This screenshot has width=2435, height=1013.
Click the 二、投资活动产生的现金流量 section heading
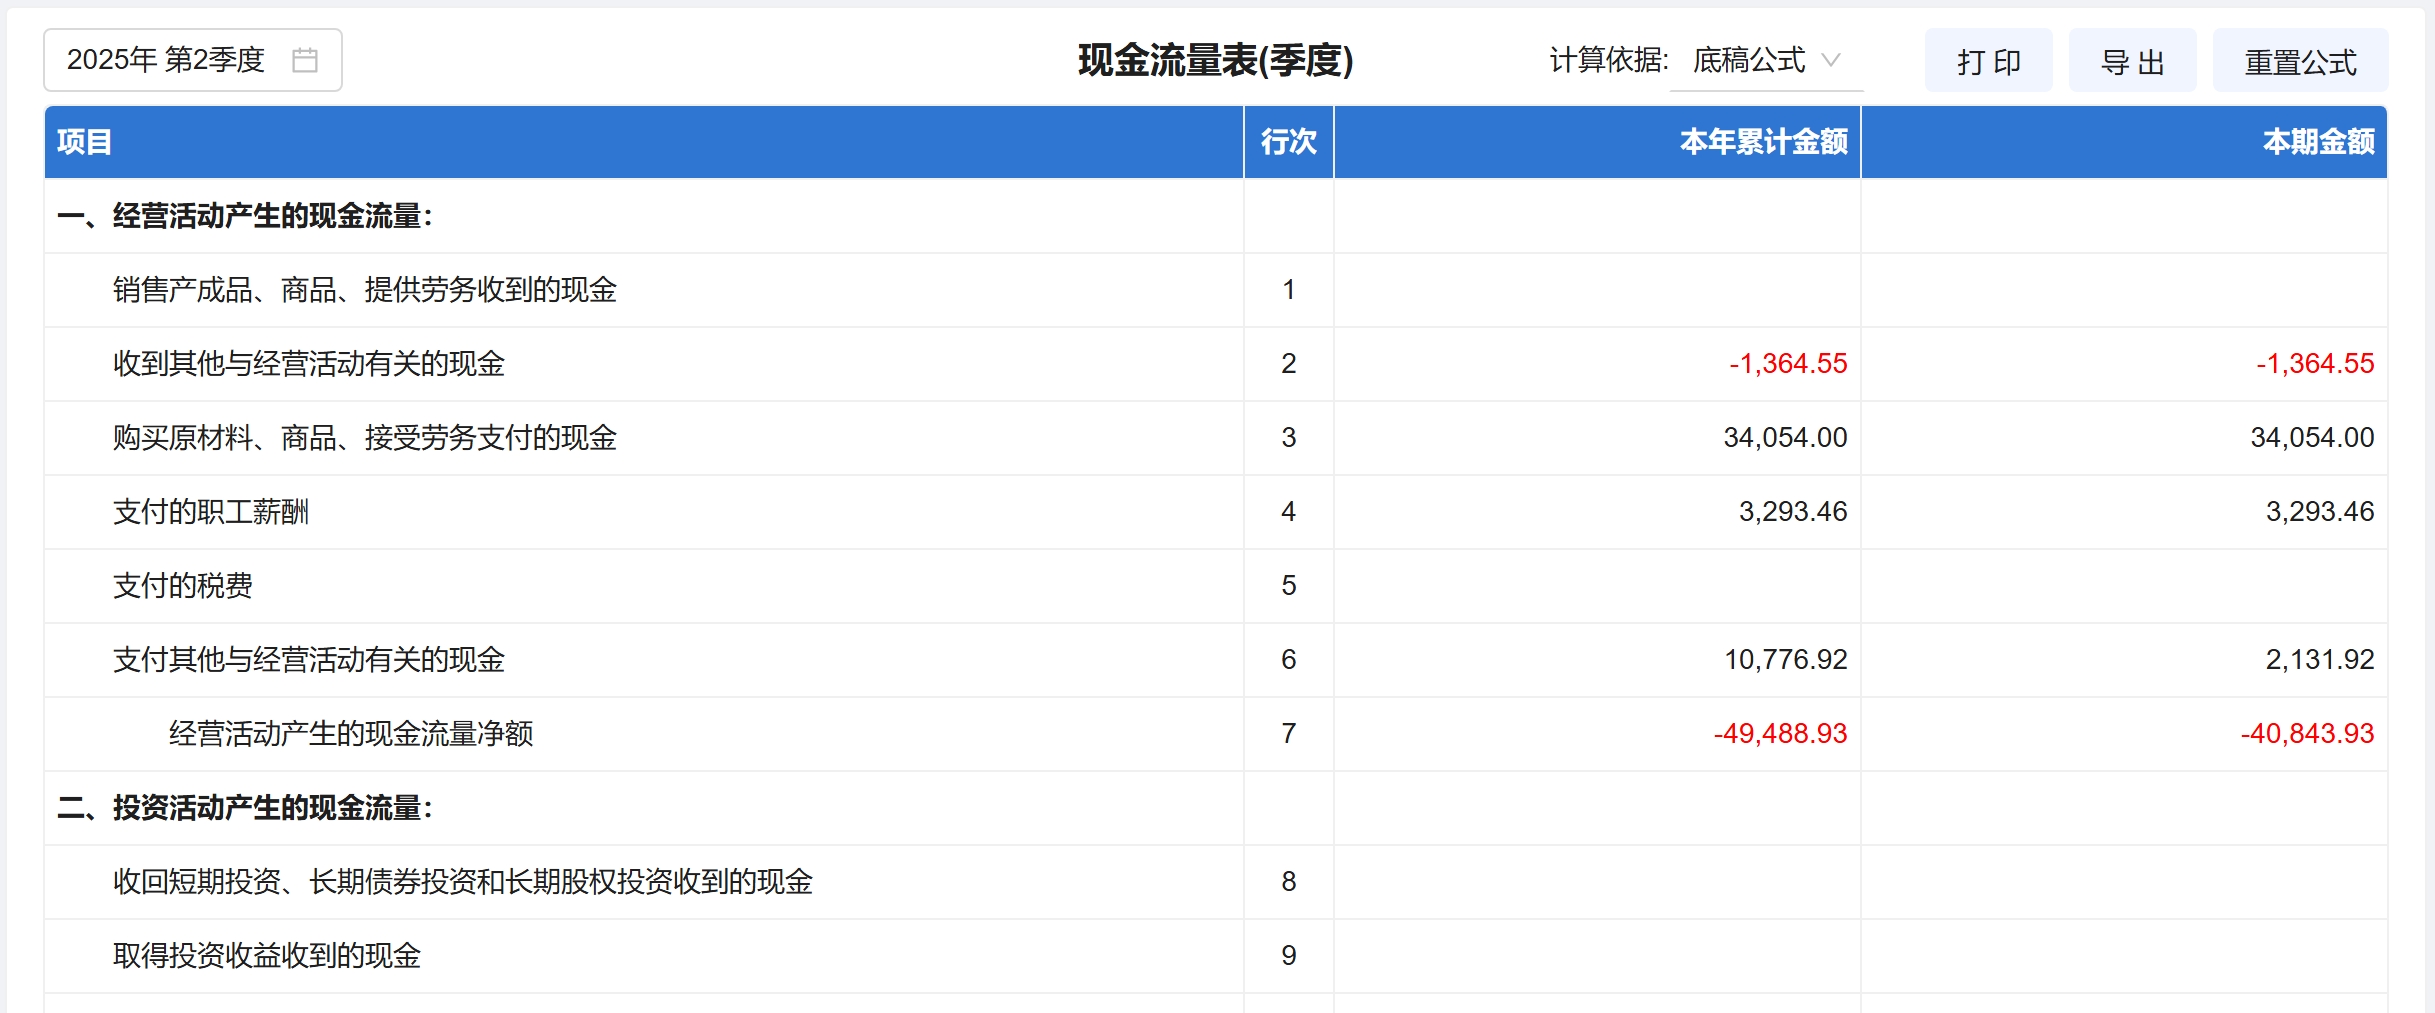[245, 808]
